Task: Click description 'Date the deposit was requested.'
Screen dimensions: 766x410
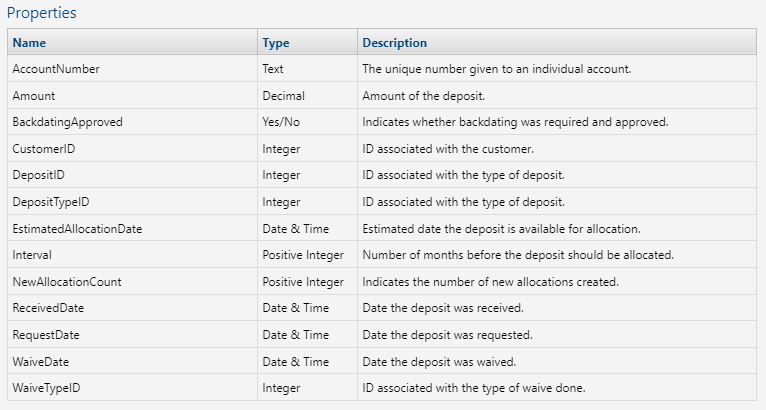Action: click(x=447, y=335)
